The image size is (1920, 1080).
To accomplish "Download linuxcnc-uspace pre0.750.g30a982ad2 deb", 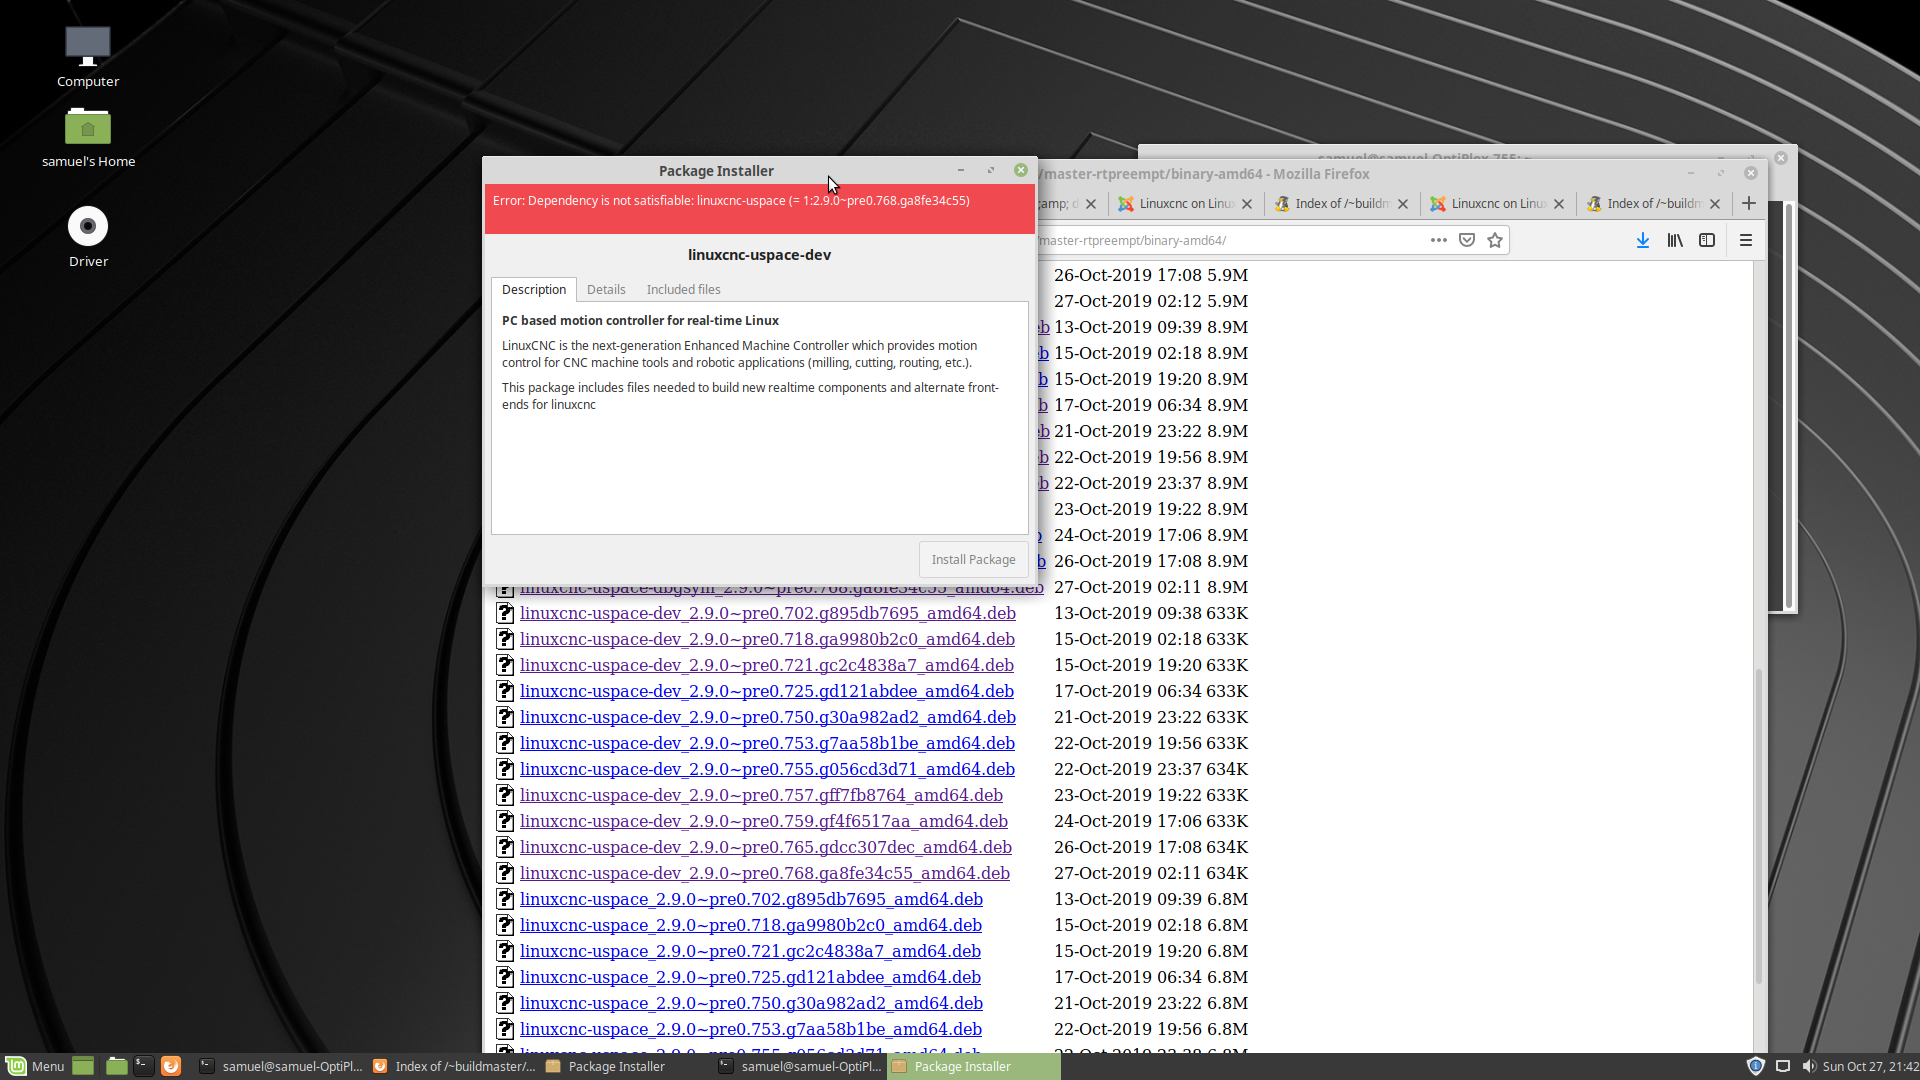I will pyautogui.click(x=751, y=1003).
